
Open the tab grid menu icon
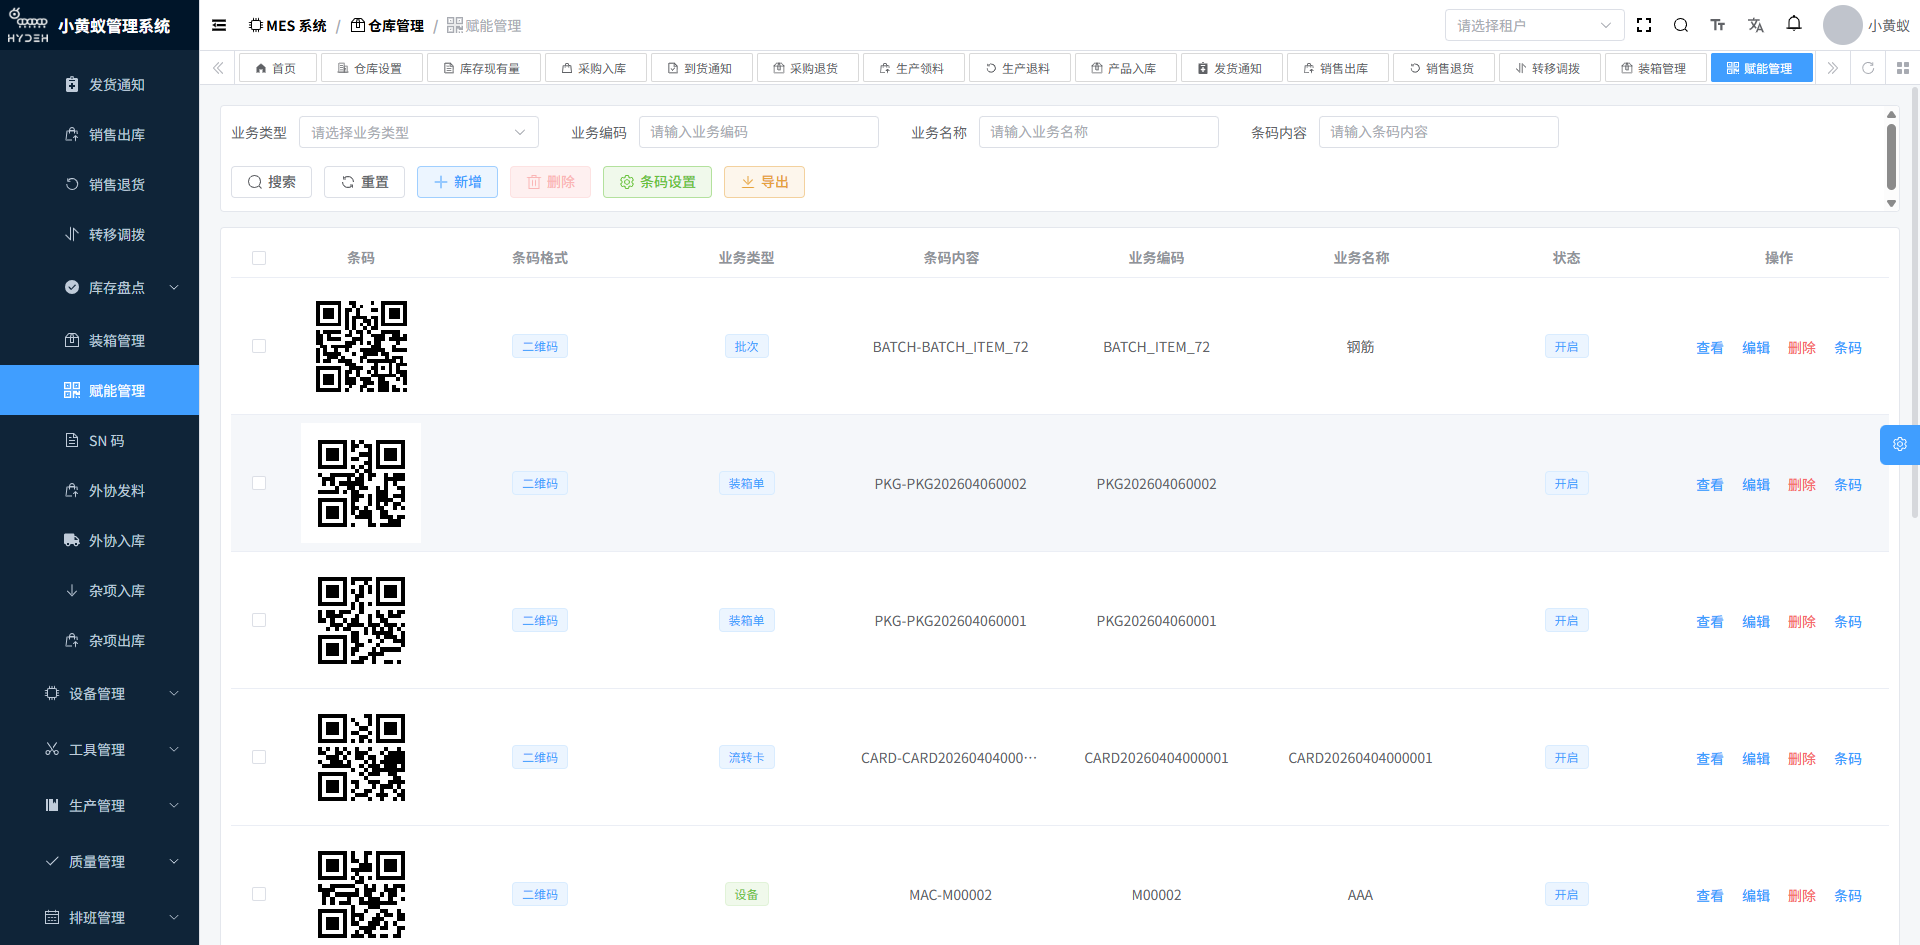pos(1903,68)
